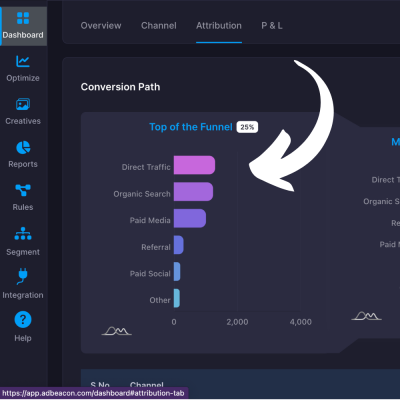Open the Help question-mark icon
The height and width of the screenshot is (400, 400).
coord(23,320)
